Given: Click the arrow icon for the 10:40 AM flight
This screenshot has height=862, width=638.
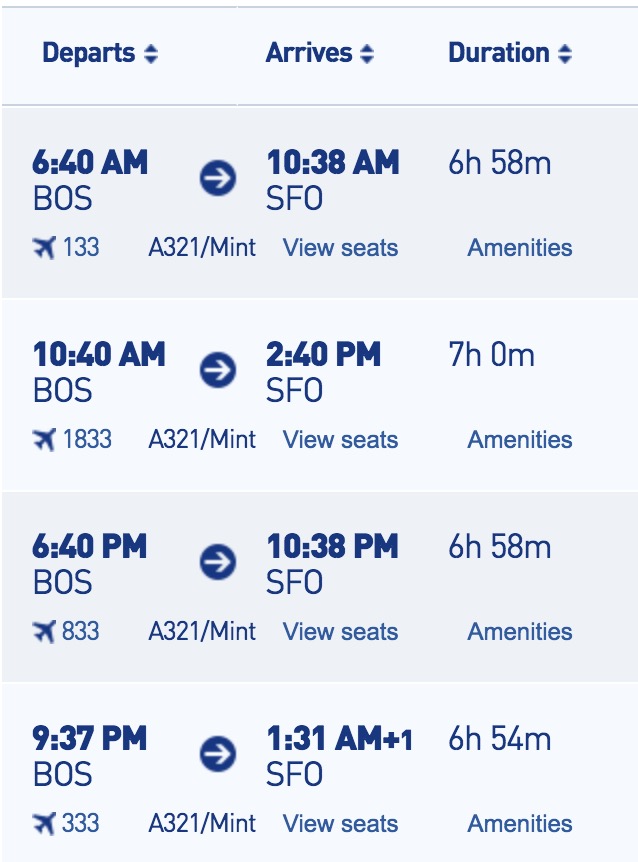Looking at the screenshot, I should click(x=218, y=370).
